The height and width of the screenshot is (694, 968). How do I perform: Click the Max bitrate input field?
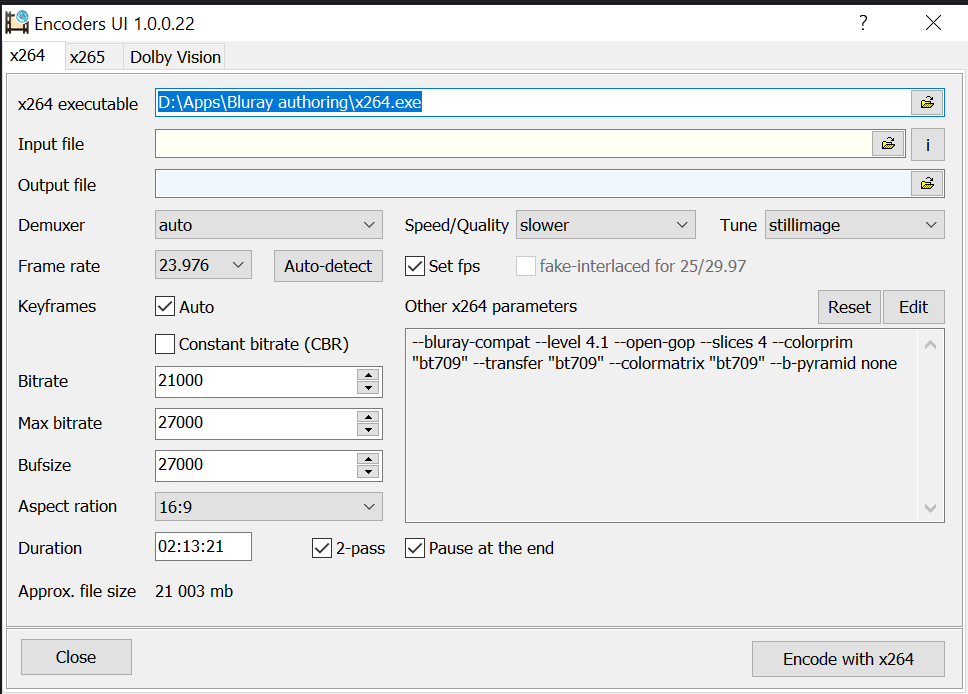pos(256,423)
